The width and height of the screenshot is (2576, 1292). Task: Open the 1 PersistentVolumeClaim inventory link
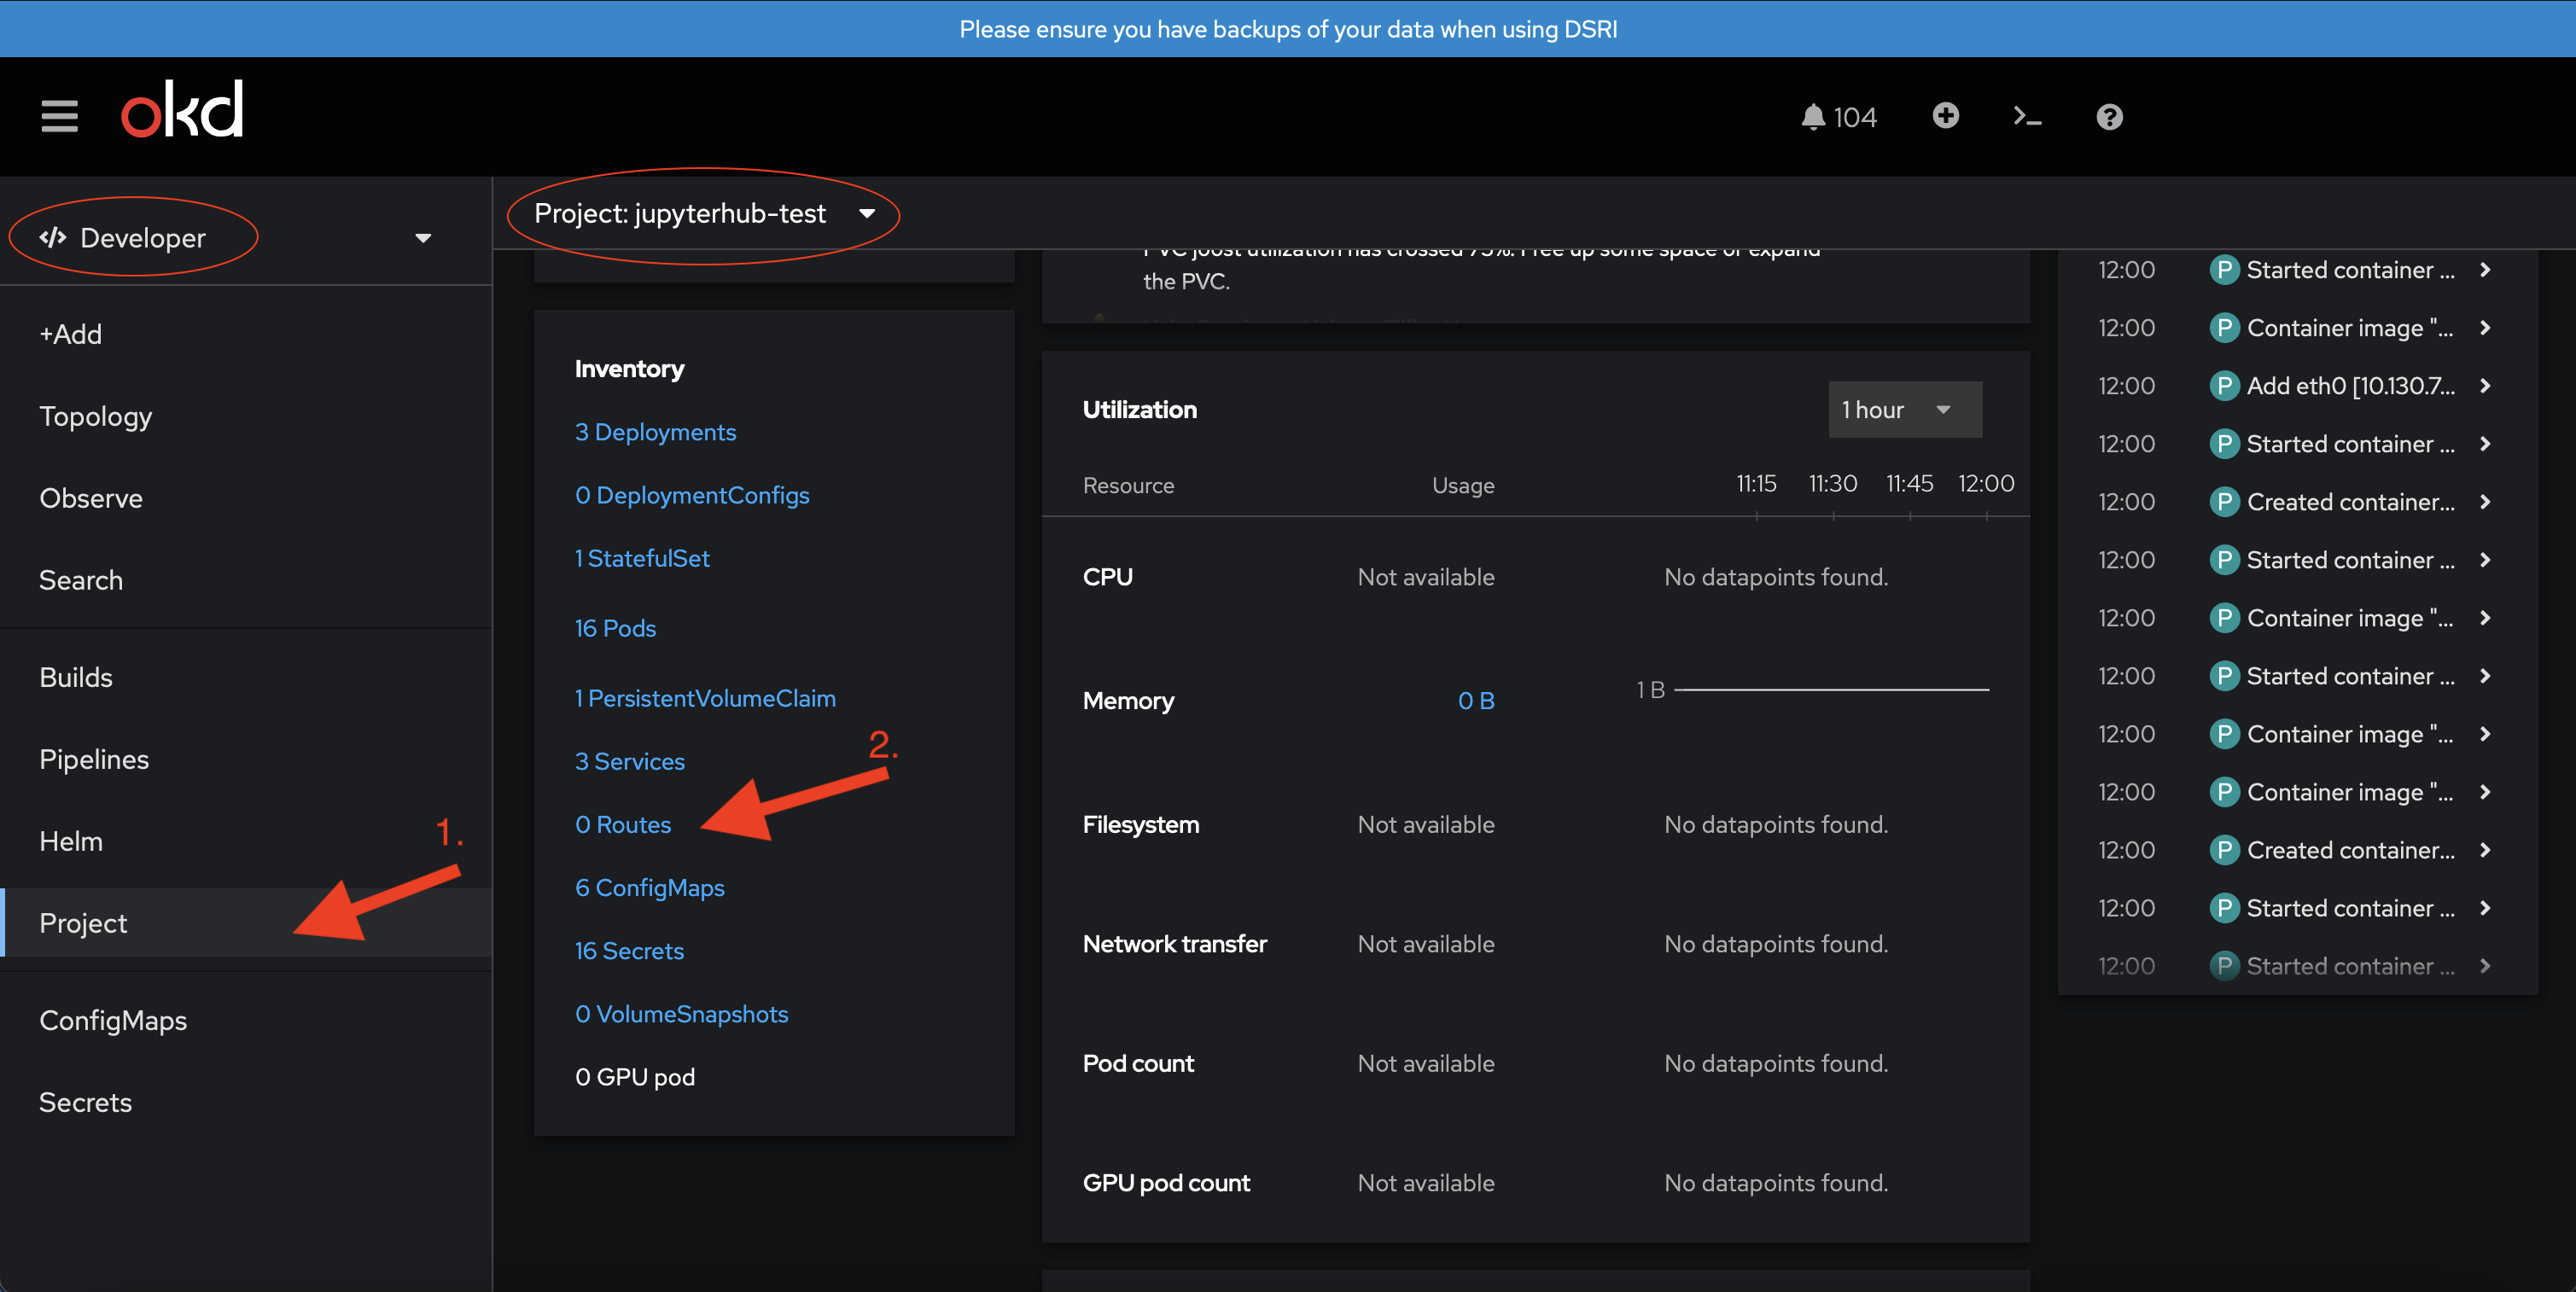pyautogui.click(x=705, y=698)
